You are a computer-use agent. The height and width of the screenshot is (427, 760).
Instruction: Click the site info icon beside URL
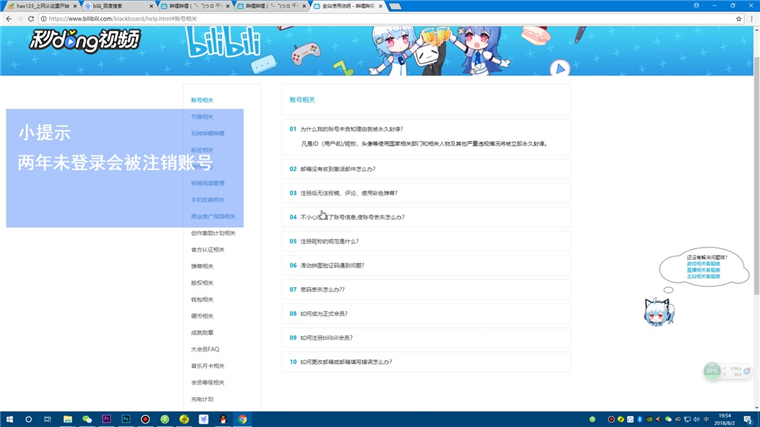coord(44,18)
